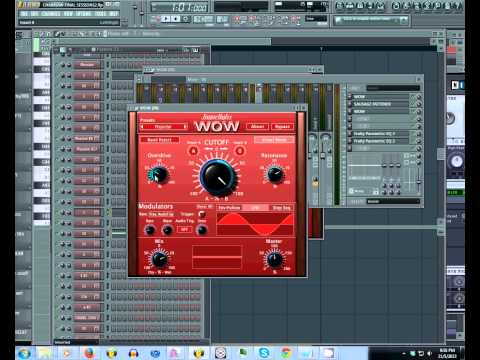This screenshot has width=480, height=360.
Task: Click the Master knob in WOW
Action: [x=275, y=259]
